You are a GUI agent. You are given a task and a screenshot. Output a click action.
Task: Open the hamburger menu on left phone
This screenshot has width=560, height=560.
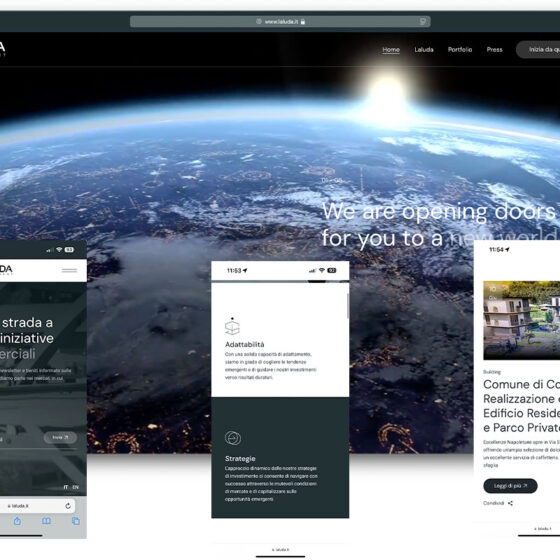[69, 270]
